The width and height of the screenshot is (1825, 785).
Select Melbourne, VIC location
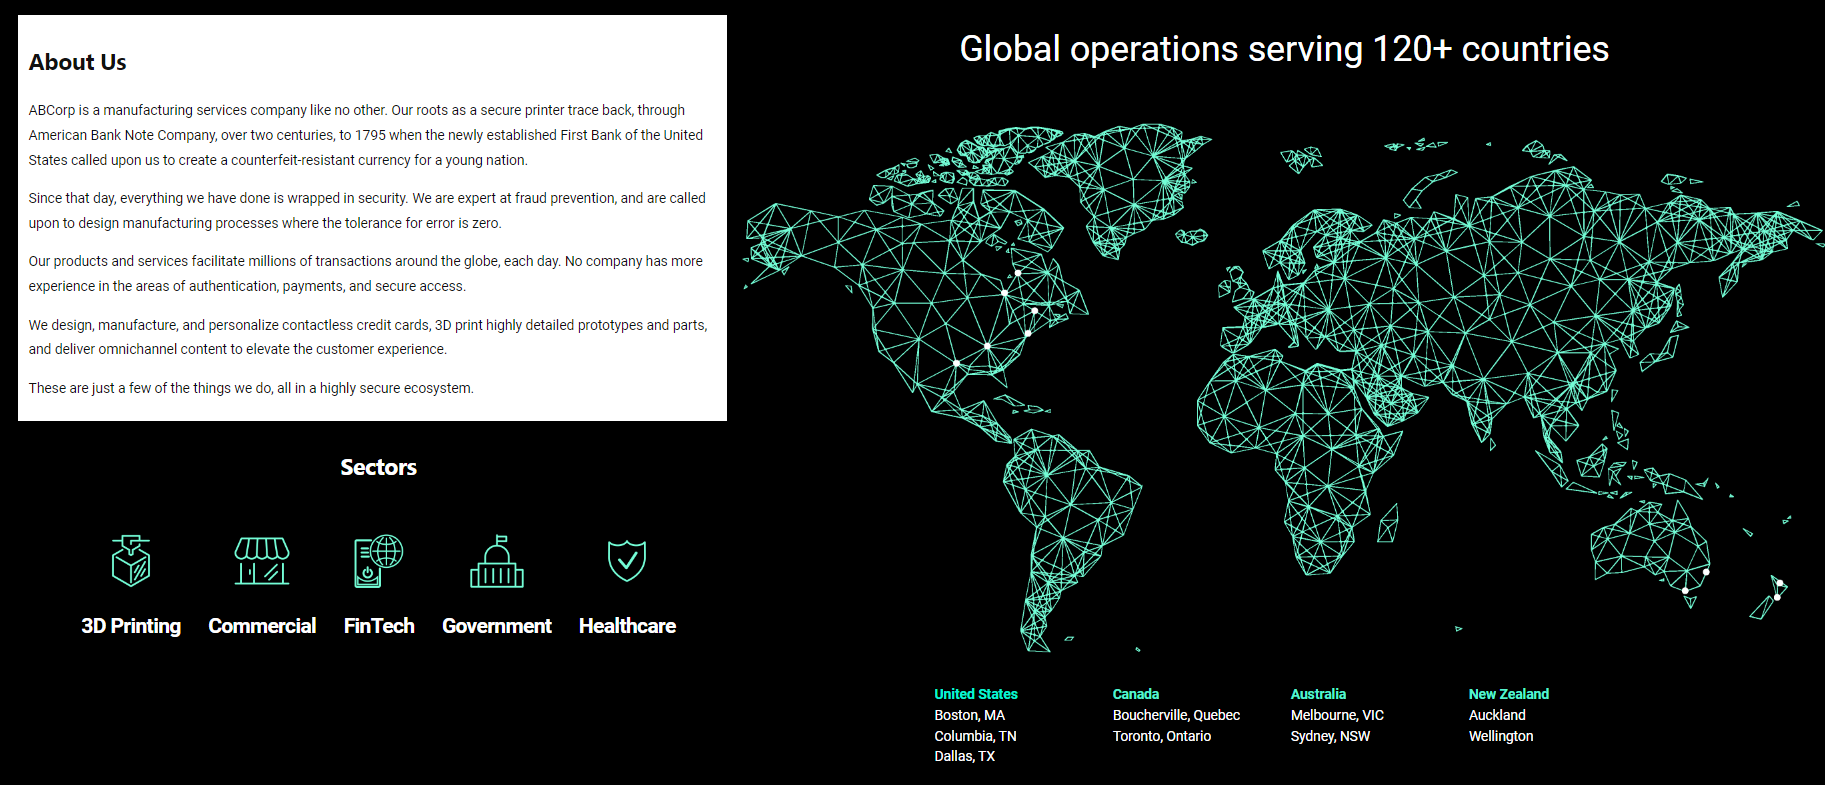[x=1337, y=715]
